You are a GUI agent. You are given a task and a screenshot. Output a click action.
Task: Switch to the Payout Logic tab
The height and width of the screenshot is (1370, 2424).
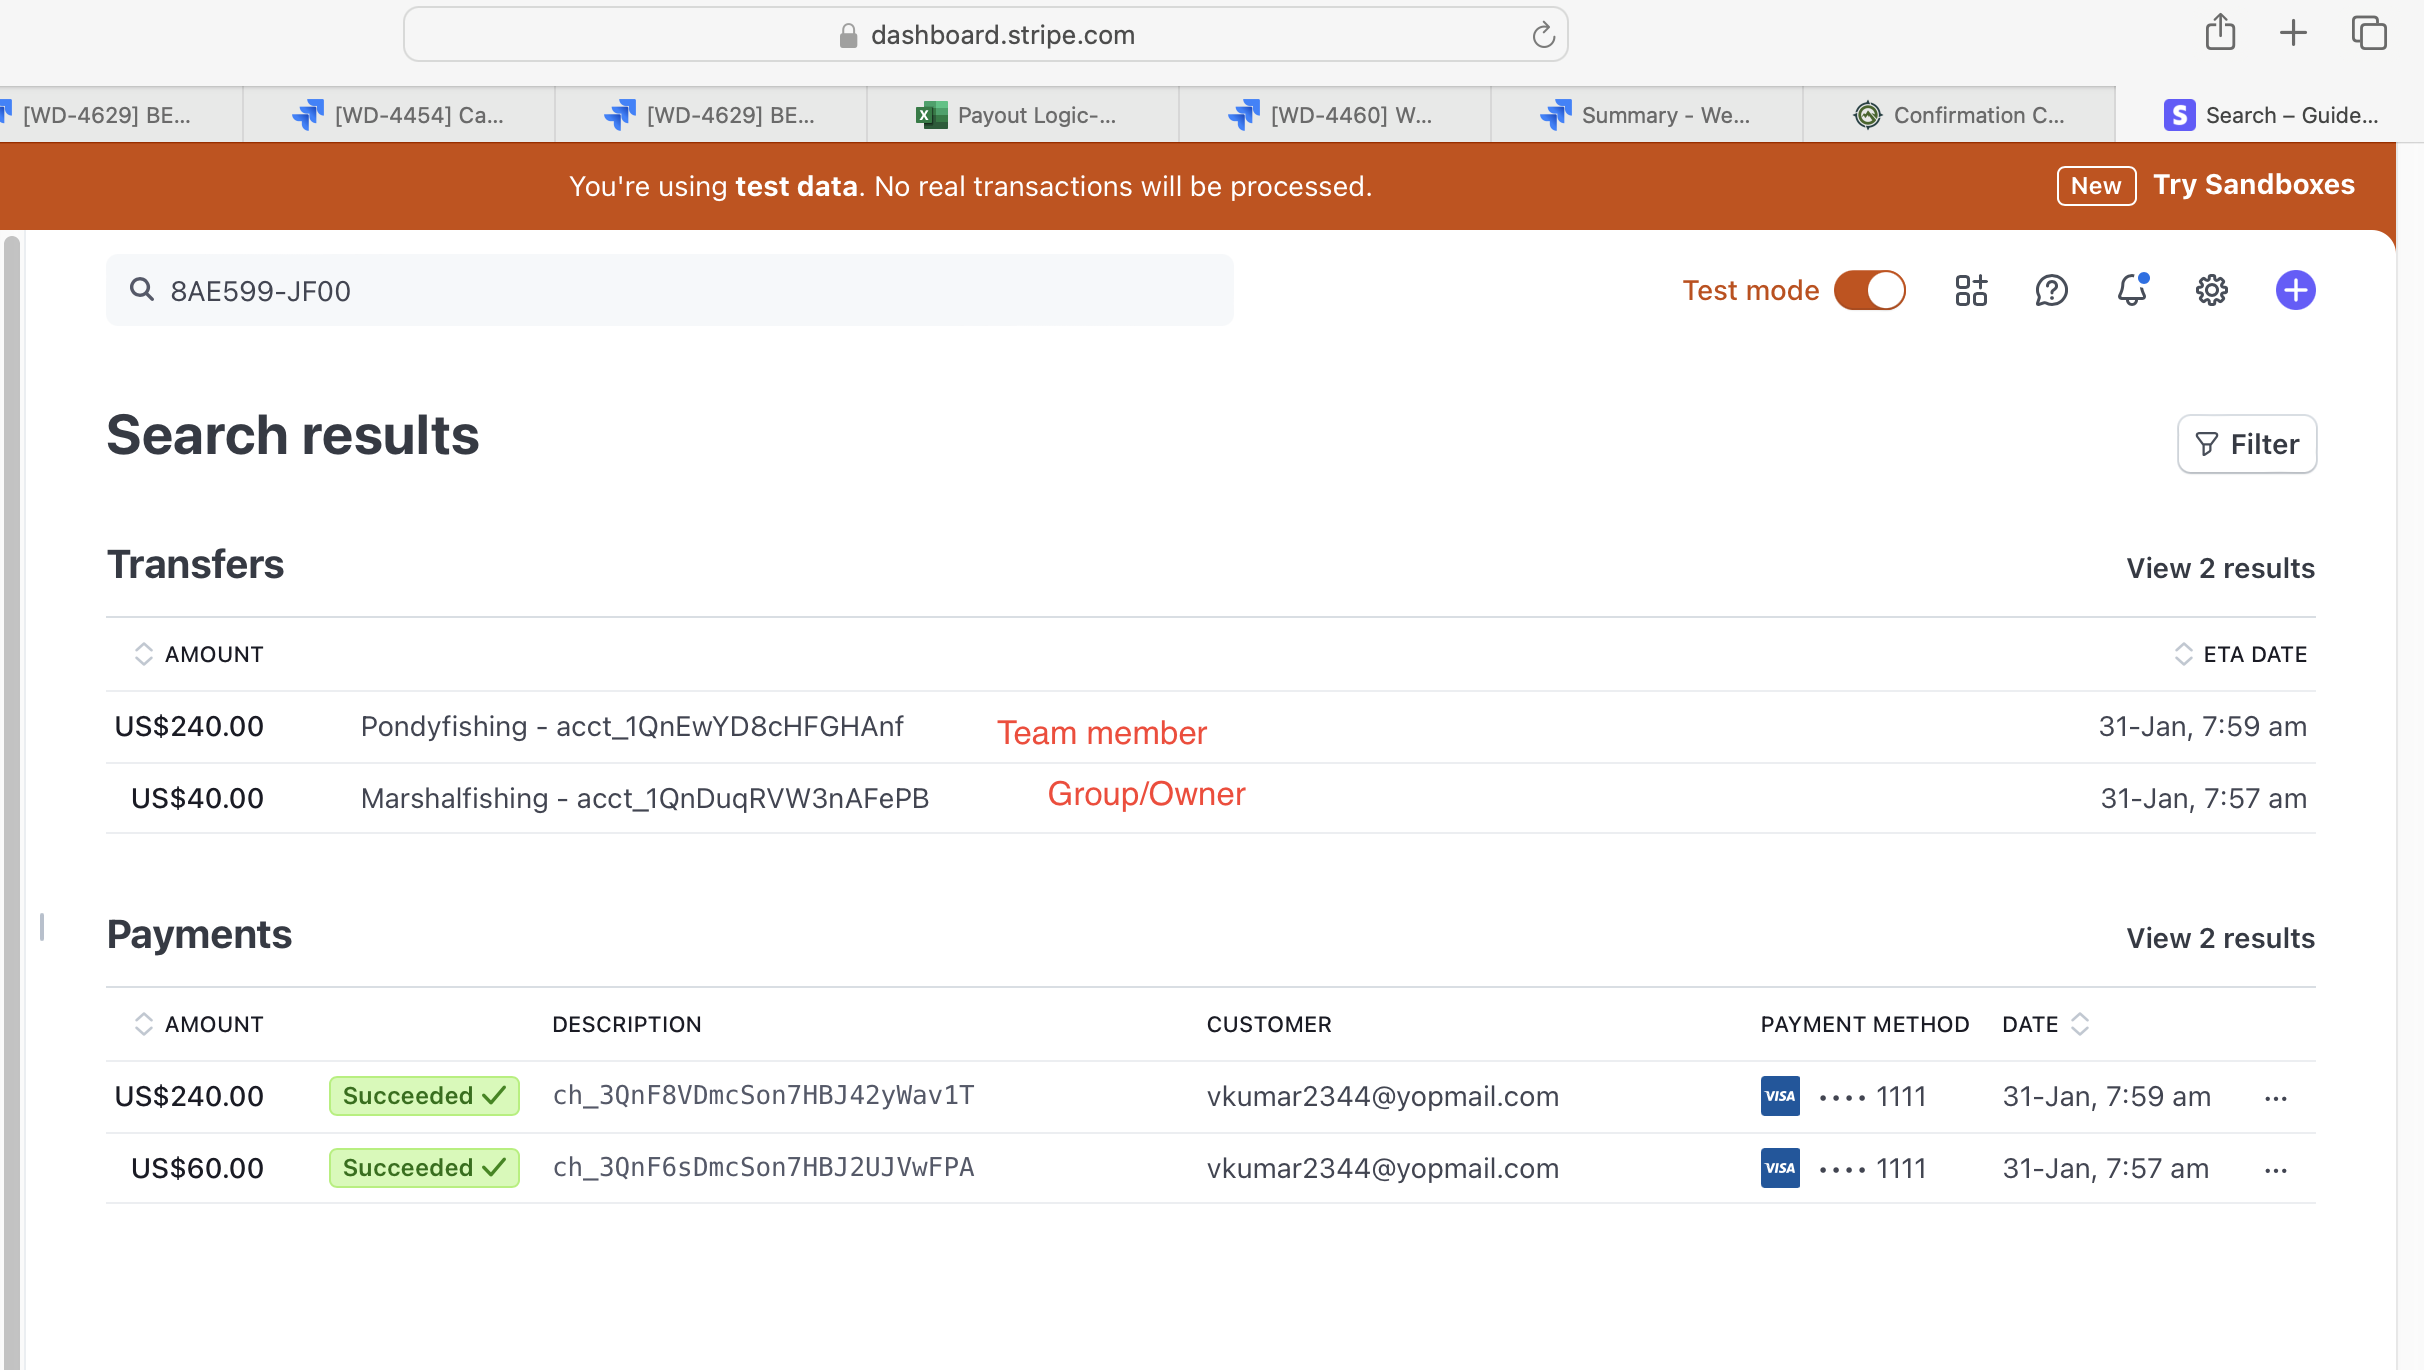tap(1020, 115)
